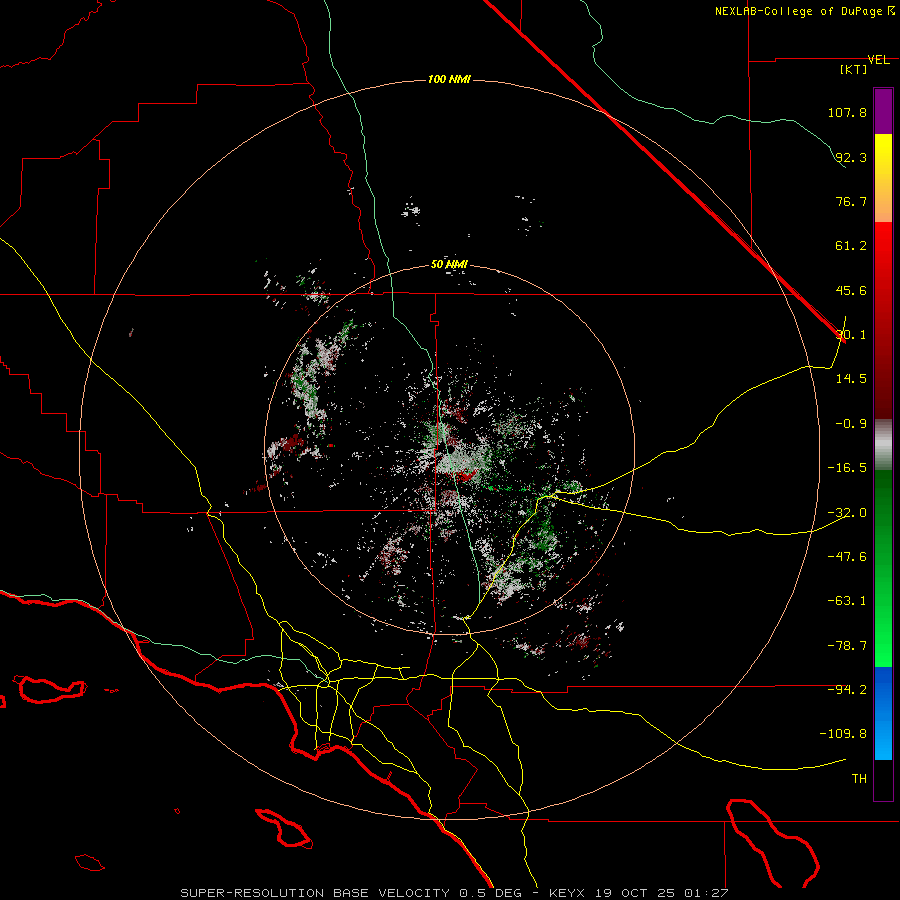This screenshot has width=900, height=900.
Task: Click the yellow-orange segment of velocity color bar
Action: tap(883, 178)
